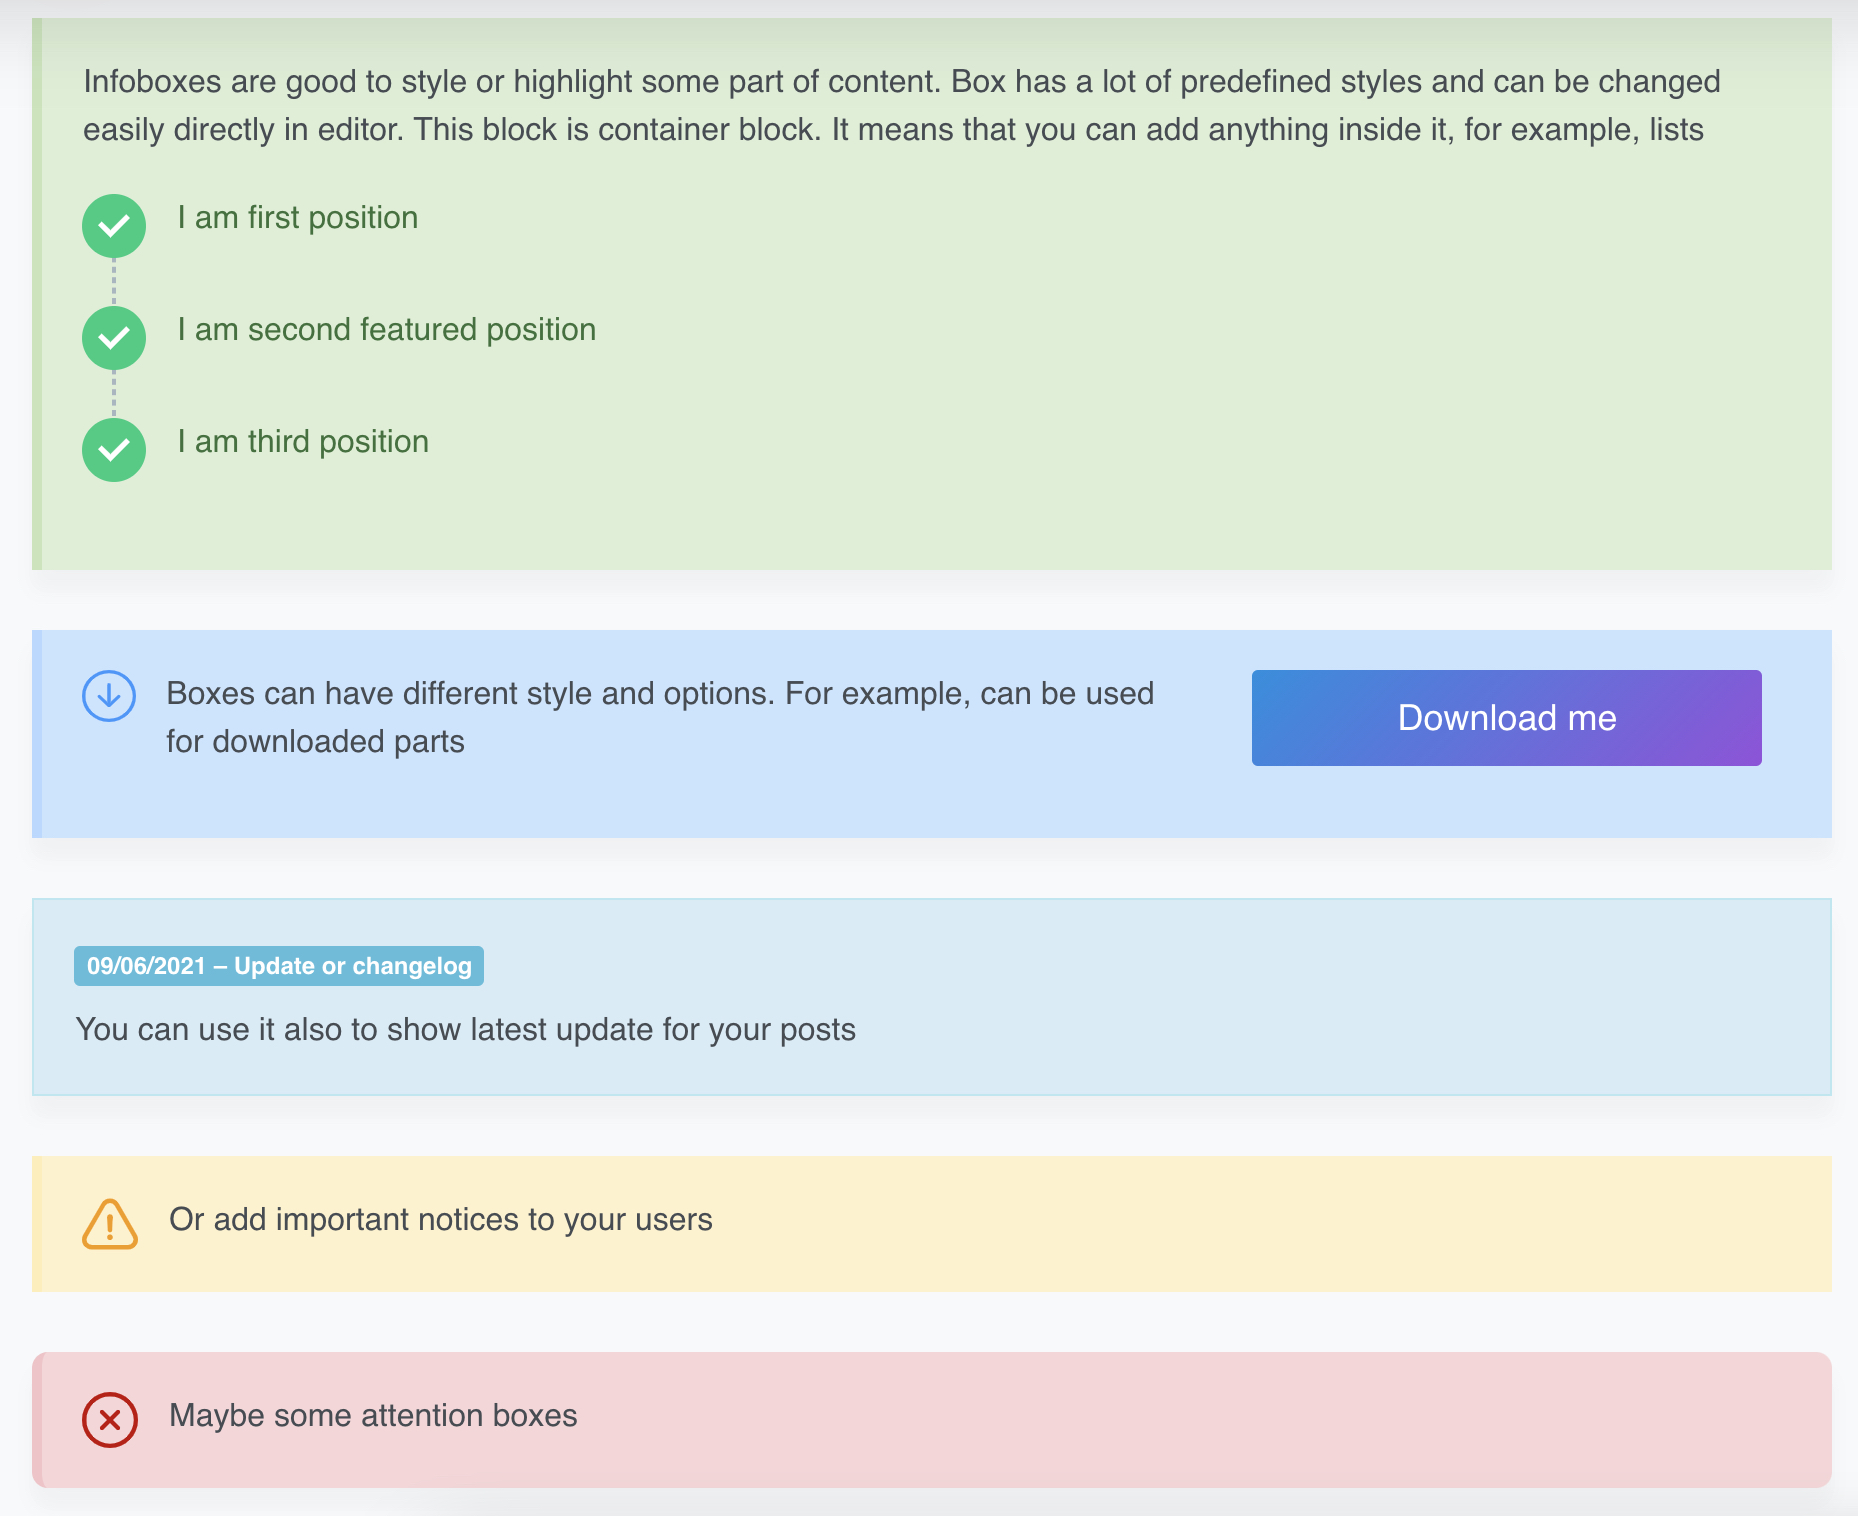1858x1516 pixels.
Task: Click "Or add important notices to your users"
Action: click(x=441, y=1220)
